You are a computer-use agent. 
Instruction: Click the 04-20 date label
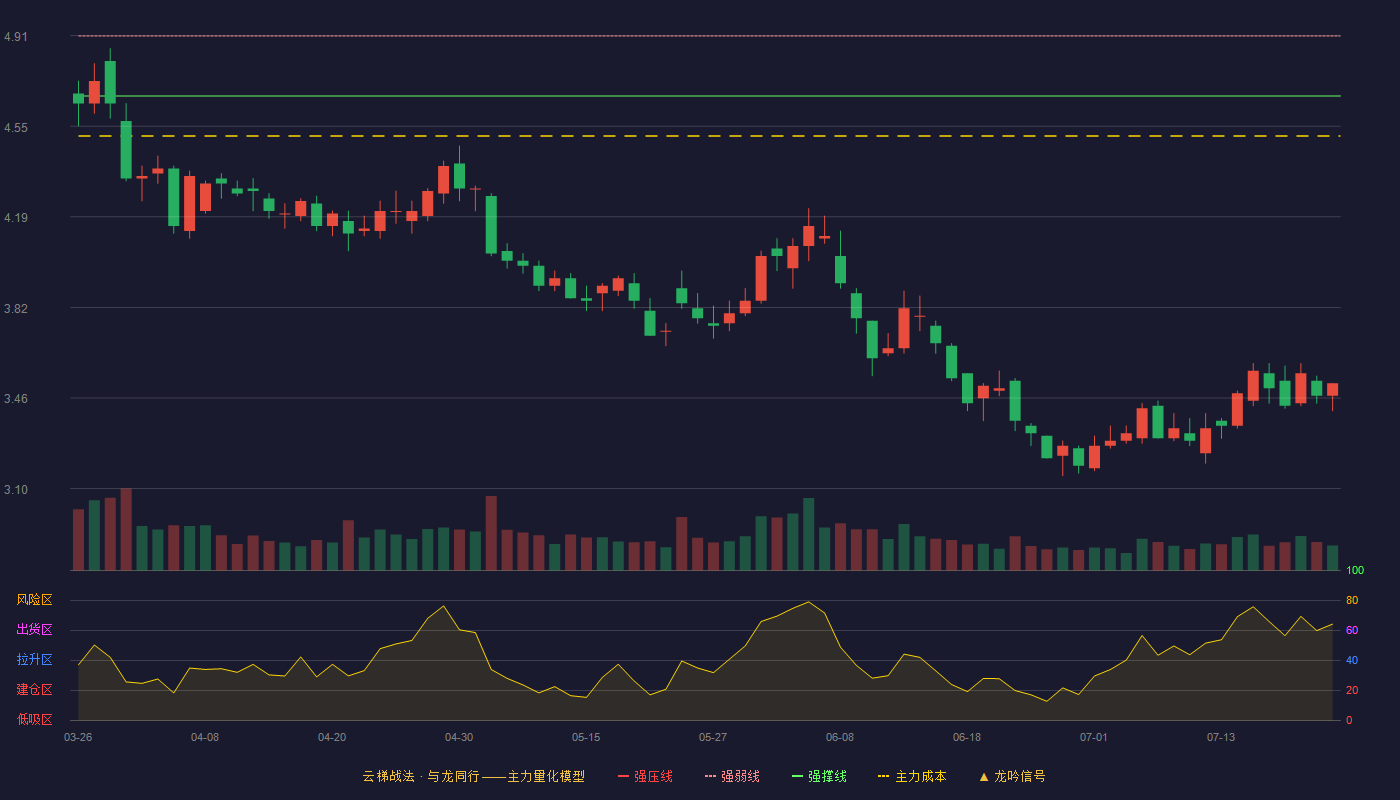click(332, 737)
